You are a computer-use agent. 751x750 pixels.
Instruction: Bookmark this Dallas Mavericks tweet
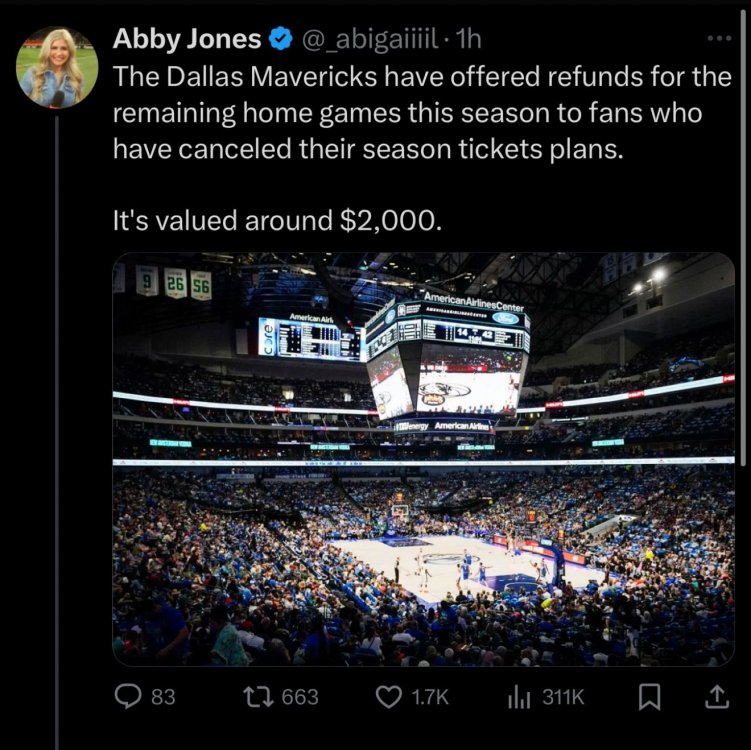pos(651,698)
